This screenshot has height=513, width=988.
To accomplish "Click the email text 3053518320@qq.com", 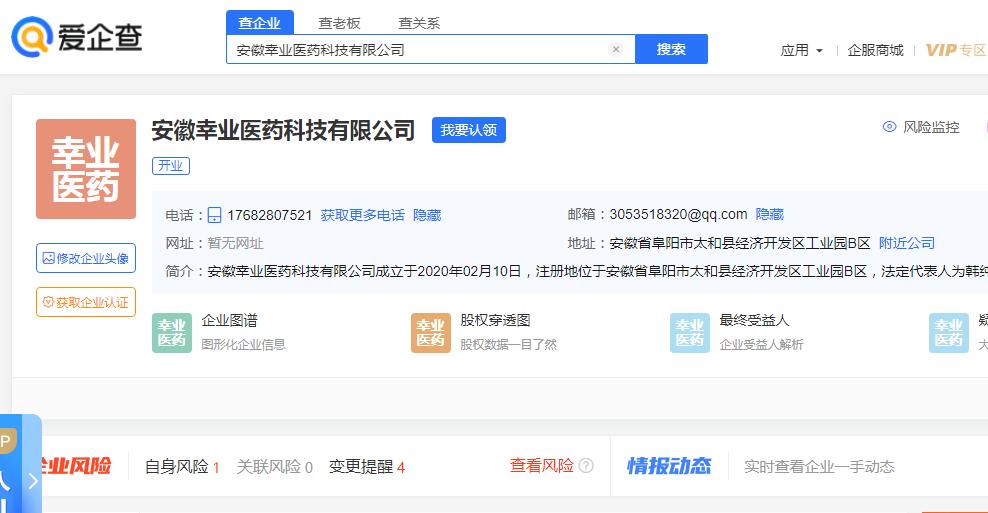I will 678,214.
